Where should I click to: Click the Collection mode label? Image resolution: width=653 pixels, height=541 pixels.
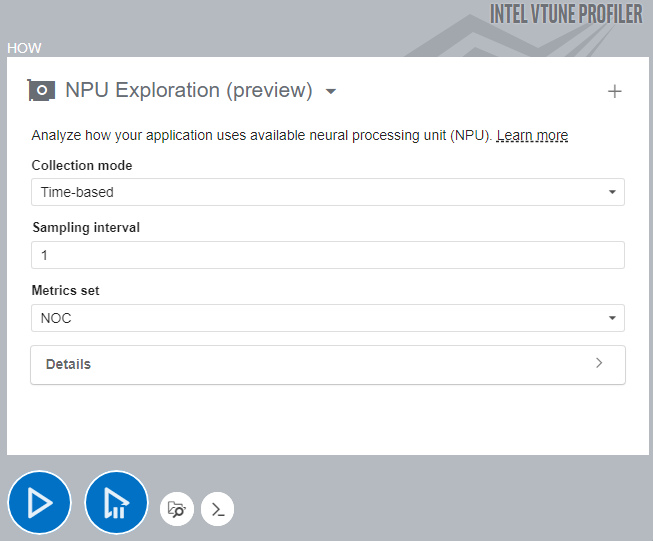(82, 165)
